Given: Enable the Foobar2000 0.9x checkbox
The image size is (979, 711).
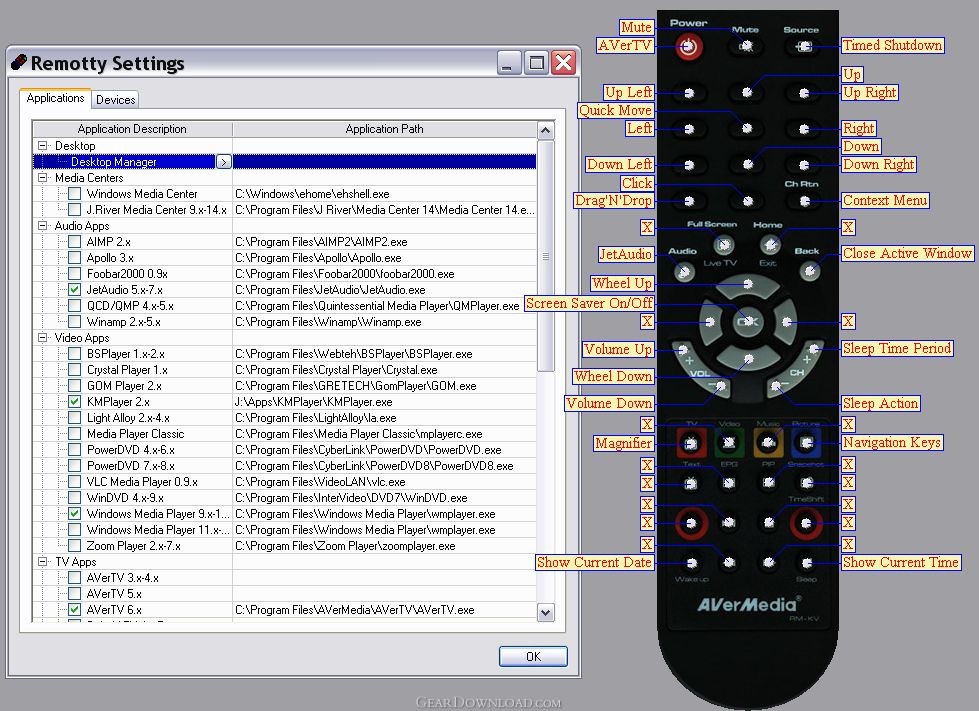Looking at the screenshot, I should coord(74,274).
